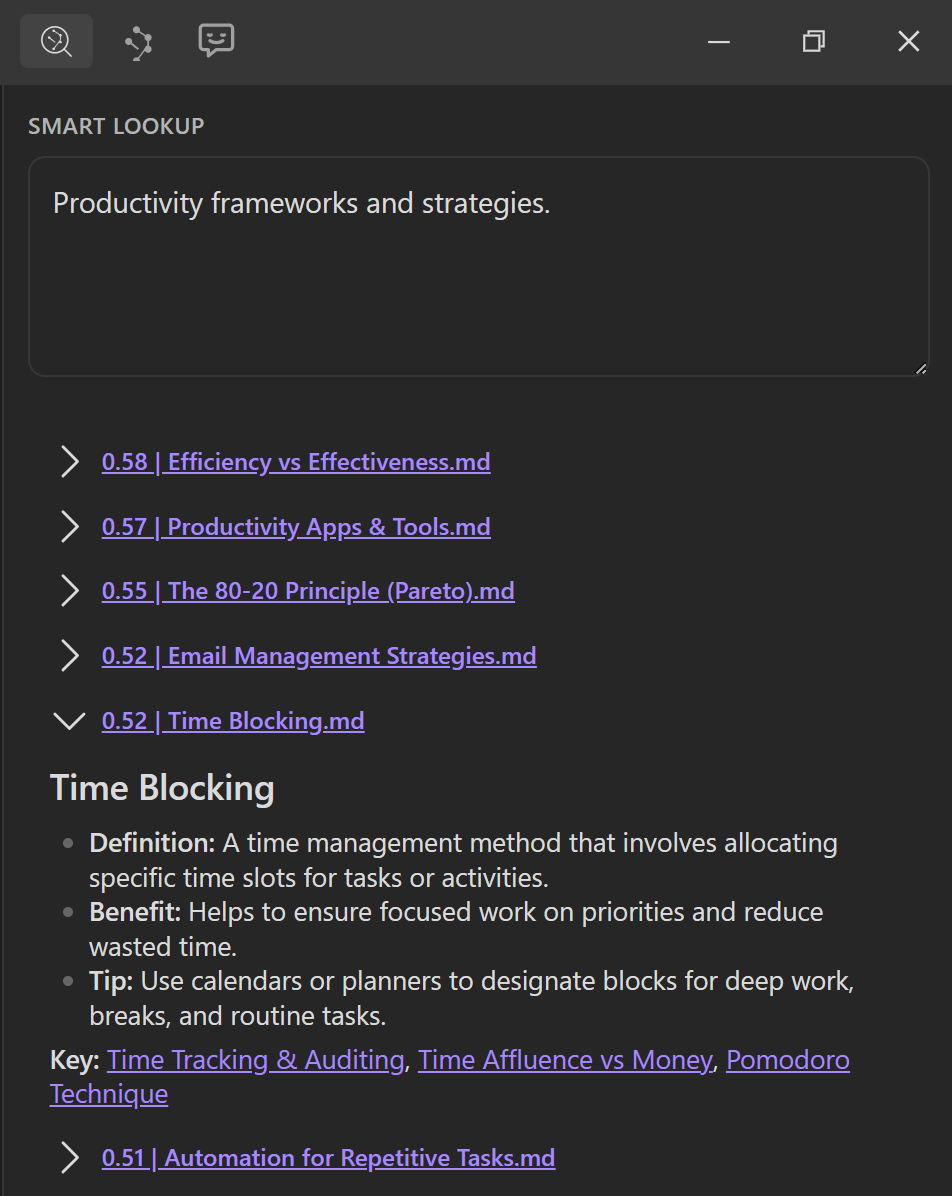Viewport: 952px width, 1196px height.
Task: Open the Efficiency vs Effectiveness.md link
Action: [x=296, y=462]
